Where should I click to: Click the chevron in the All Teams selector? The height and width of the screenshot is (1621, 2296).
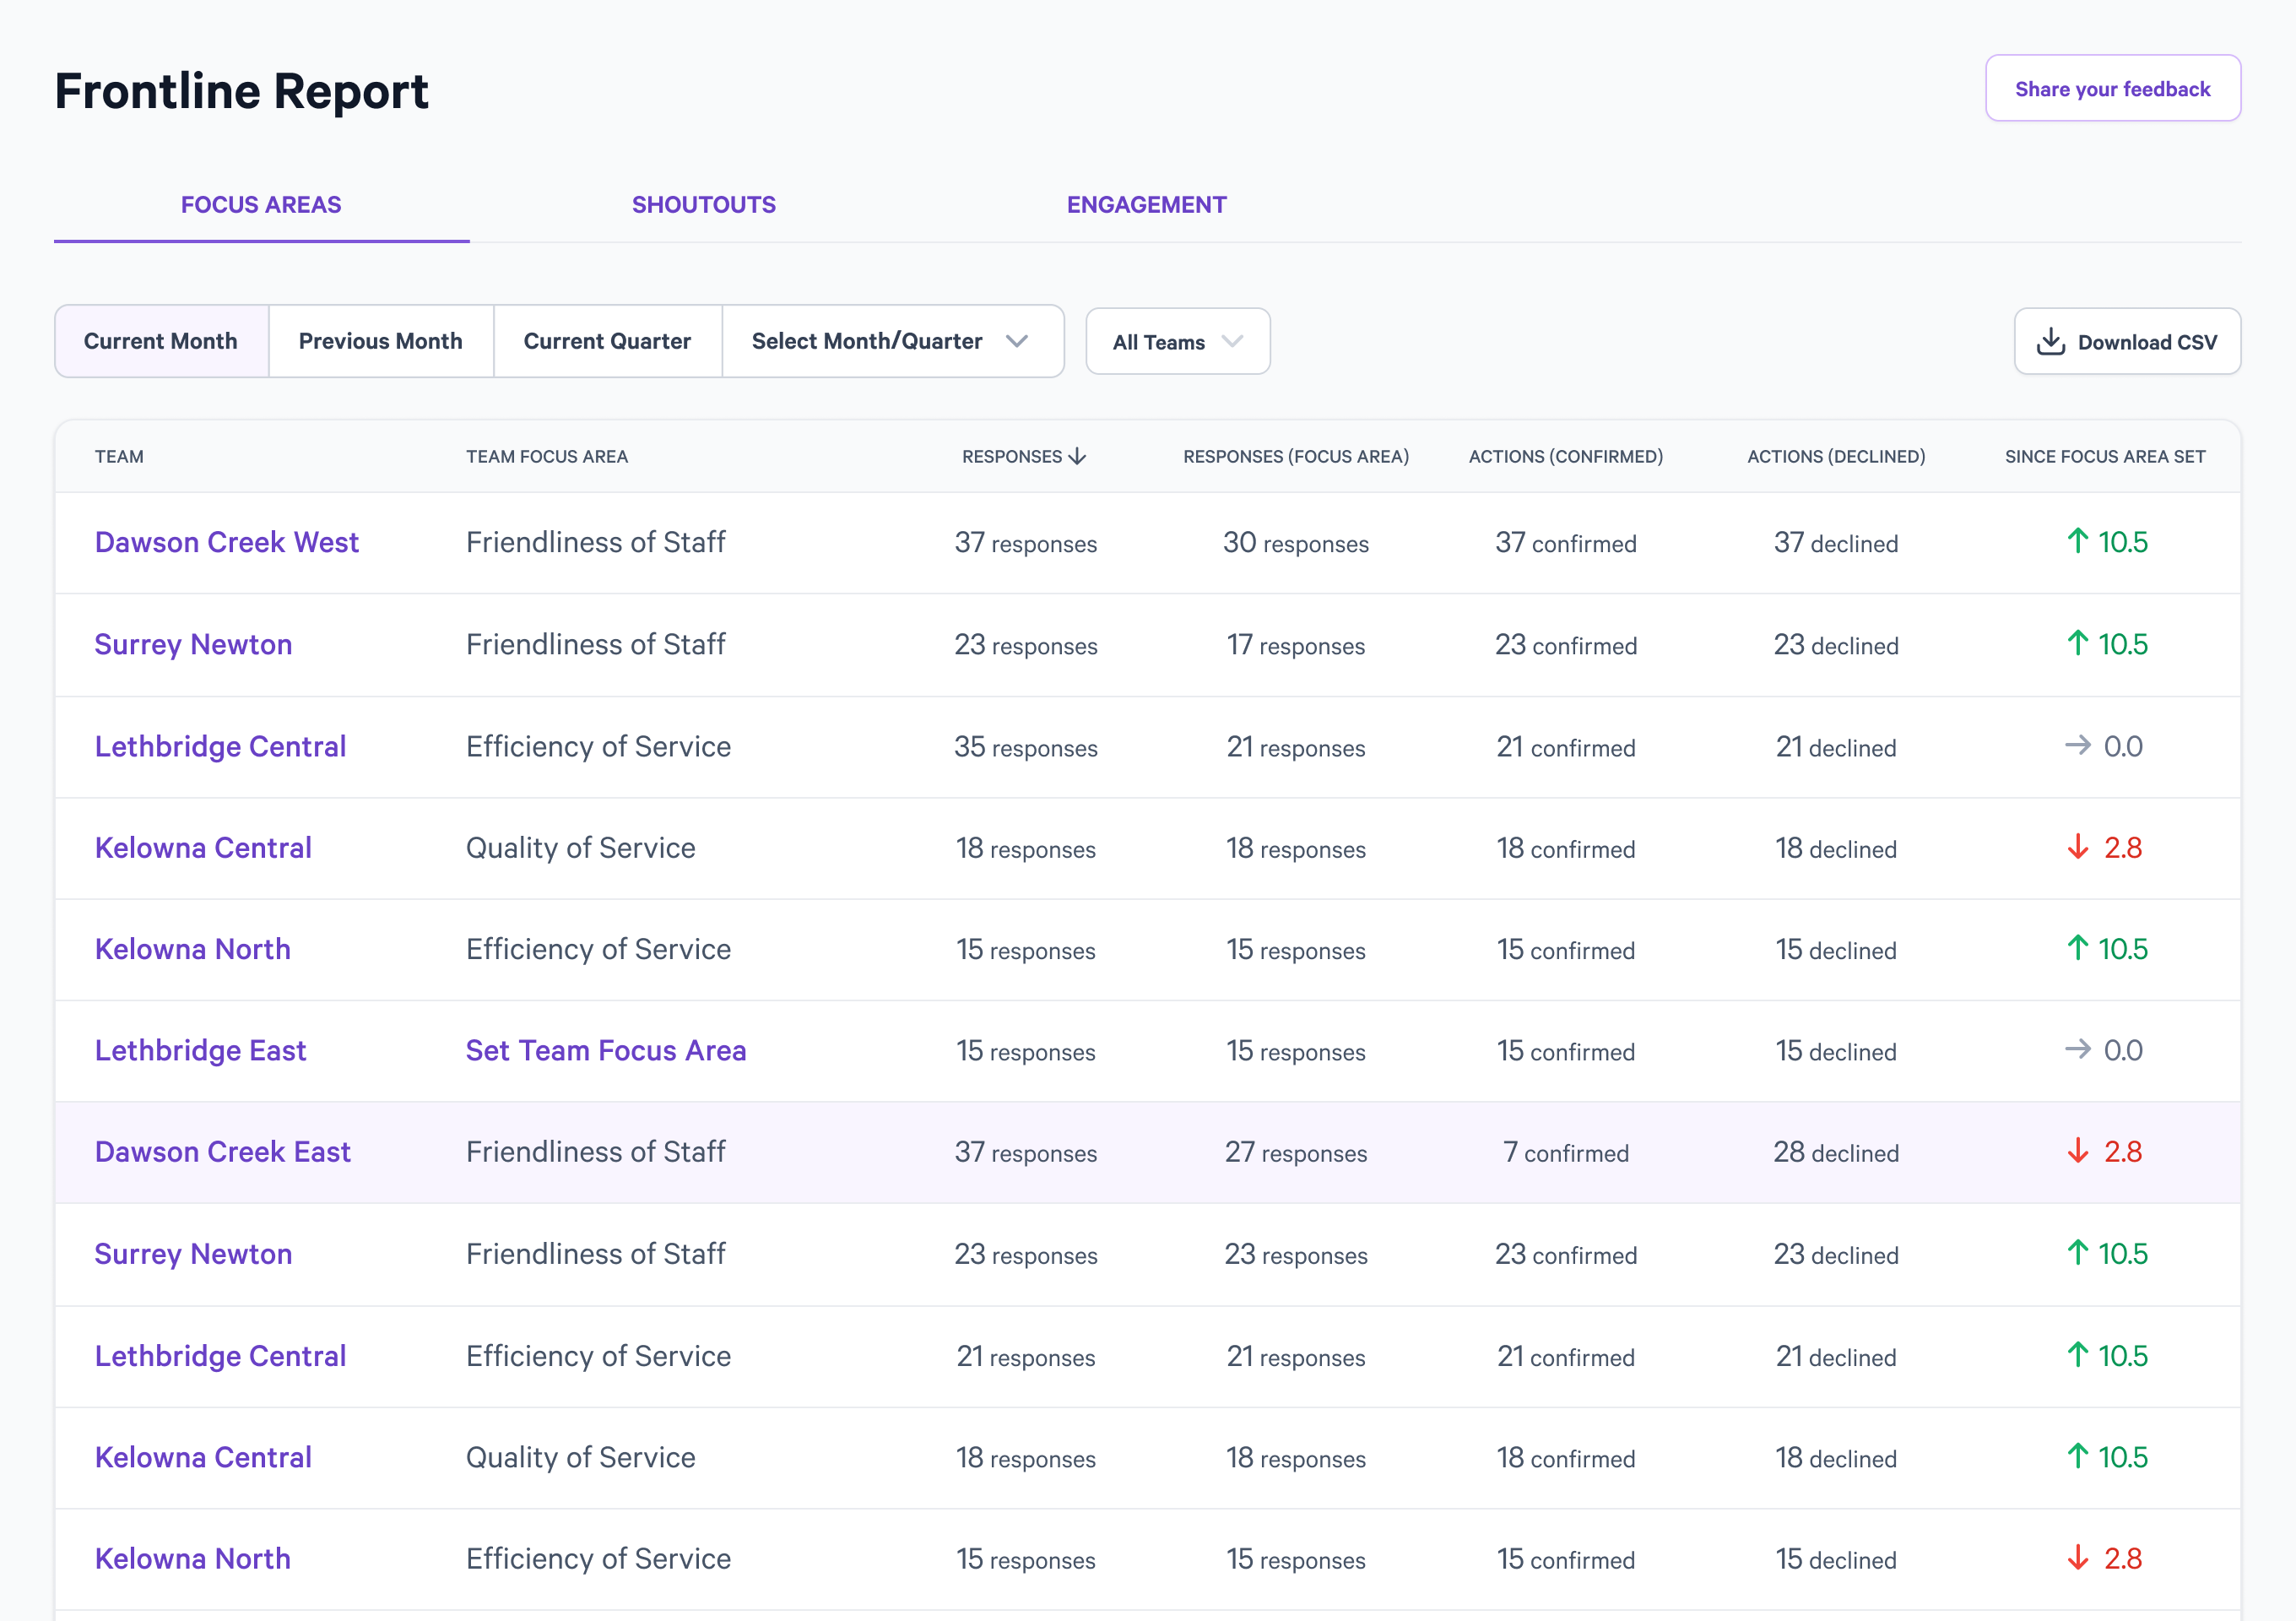[x=1232, y=341]
